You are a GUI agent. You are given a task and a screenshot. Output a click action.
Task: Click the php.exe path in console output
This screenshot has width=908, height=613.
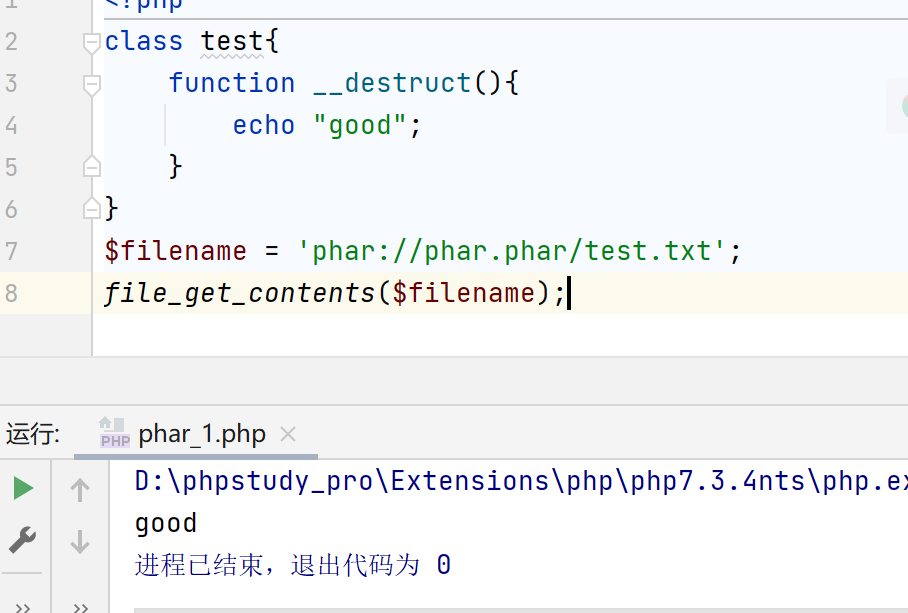point(520,481)
